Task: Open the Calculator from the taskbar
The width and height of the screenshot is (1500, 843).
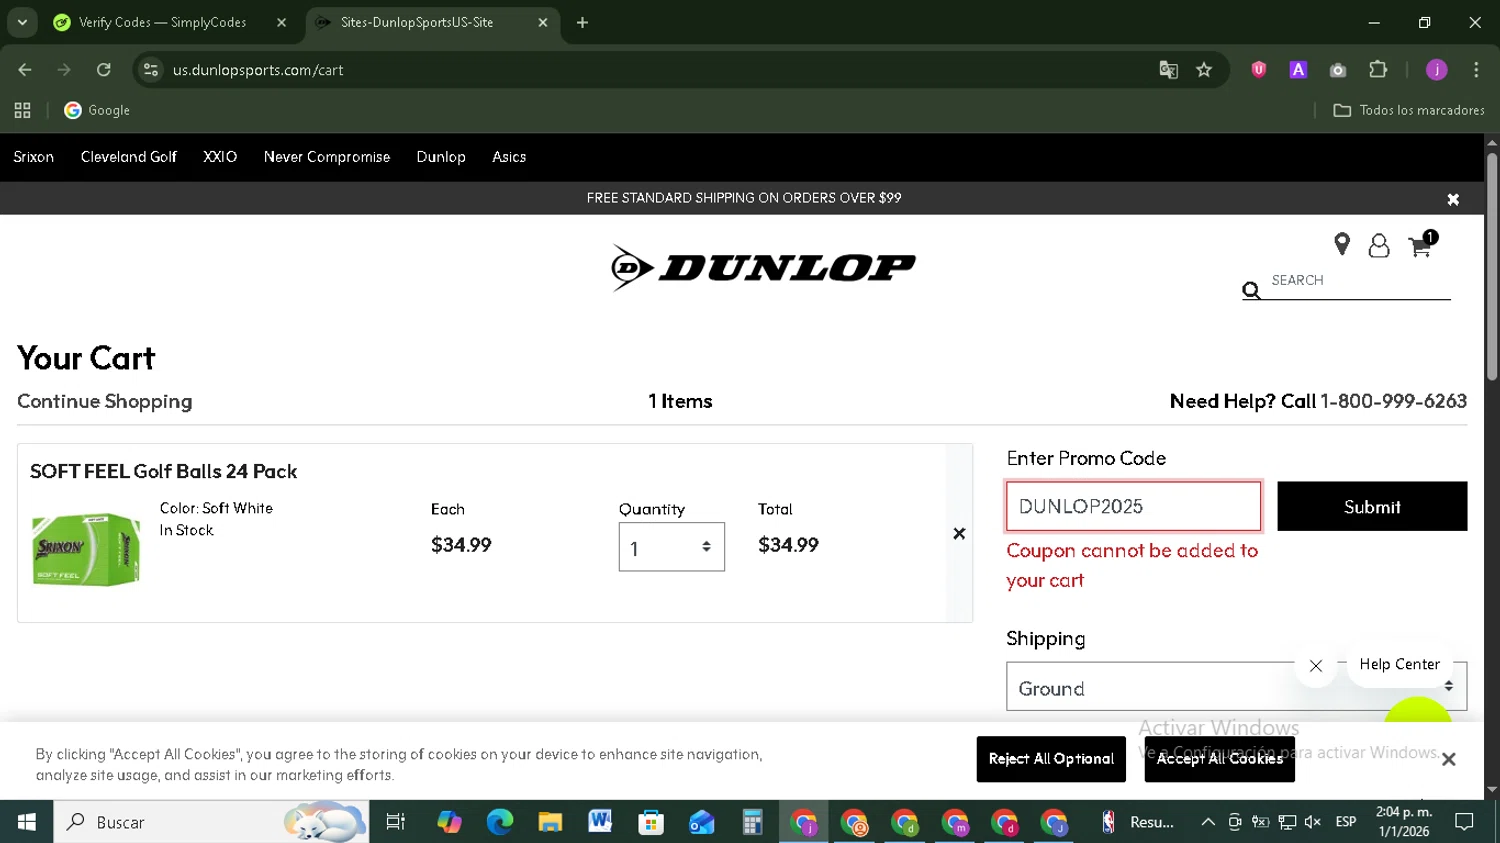Action: pos(752,822)
